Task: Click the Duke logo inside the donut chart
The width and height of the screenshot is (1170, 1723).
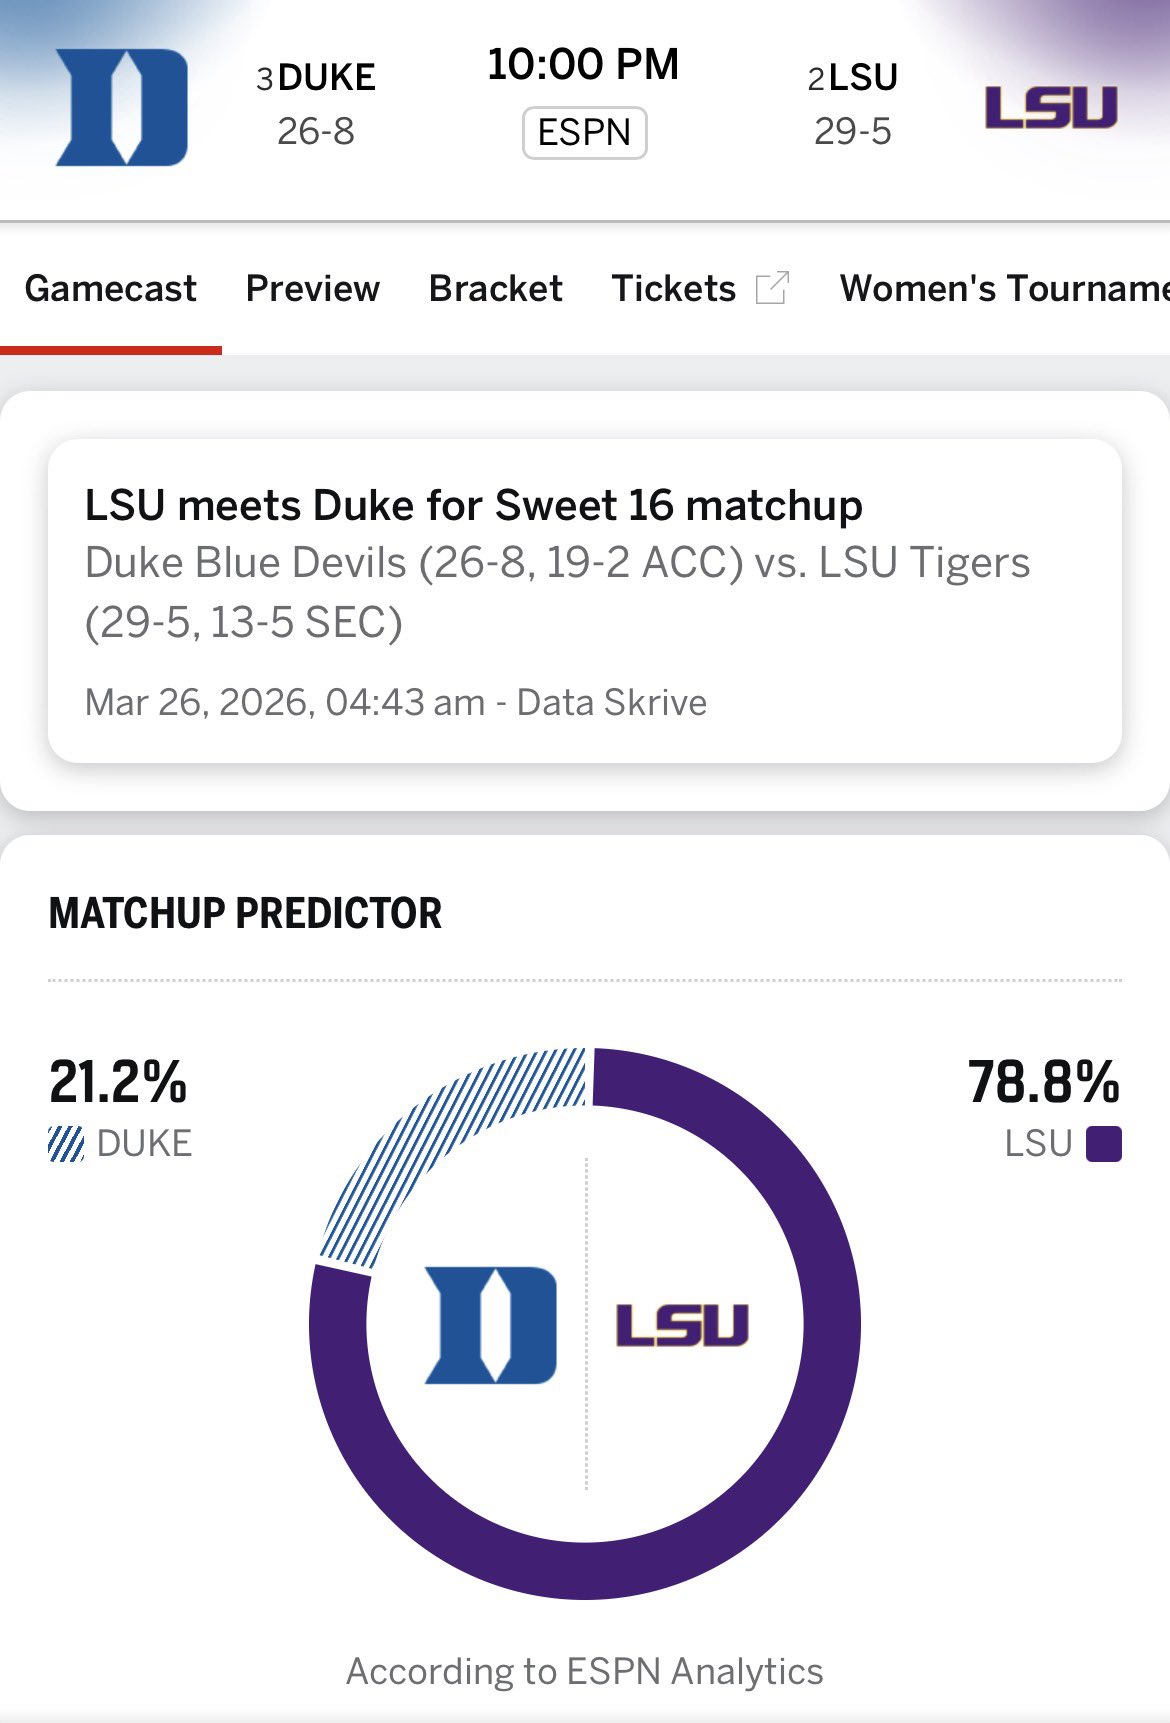Action: click(491, 1325)
